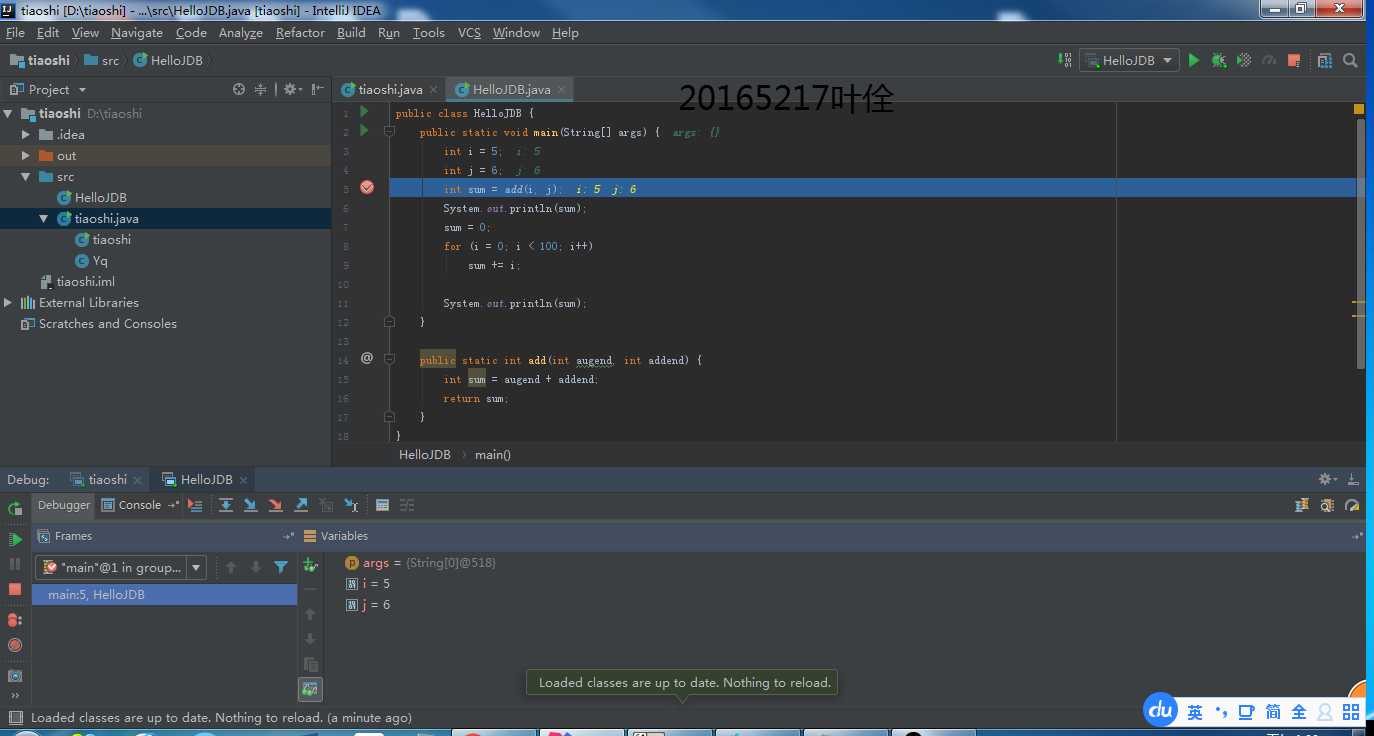Open the HelloJDB run configuration dropdown

[1130, 60]
